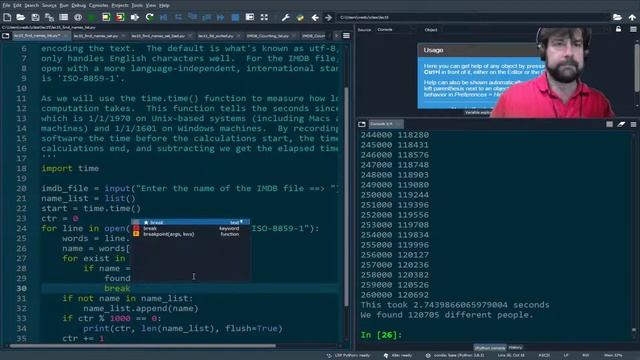Screen dimensions: 640x360
Task: Browse working directory folder icon
Action: 617,17
